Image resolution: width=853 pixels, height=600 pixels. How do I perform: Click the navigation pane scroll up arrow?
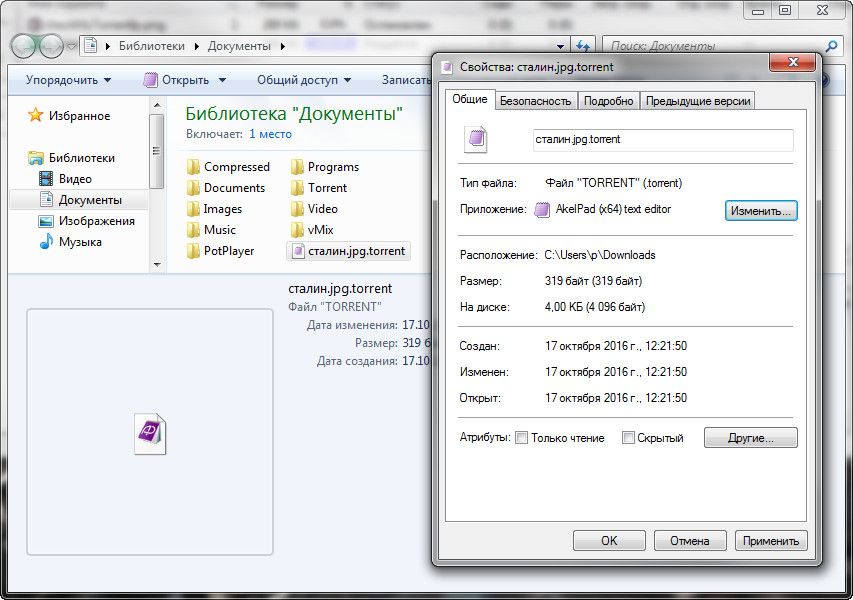coord(157,105)
